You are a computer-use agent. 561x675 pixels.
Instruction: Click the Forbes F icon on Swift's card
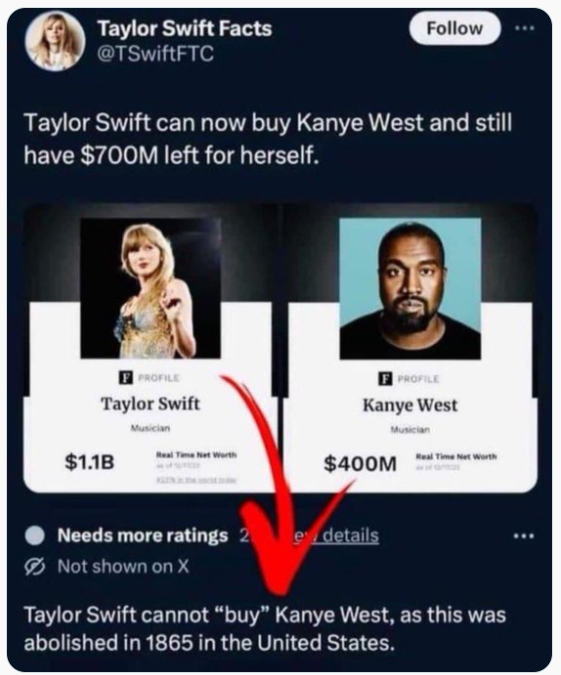click(125, 378)
